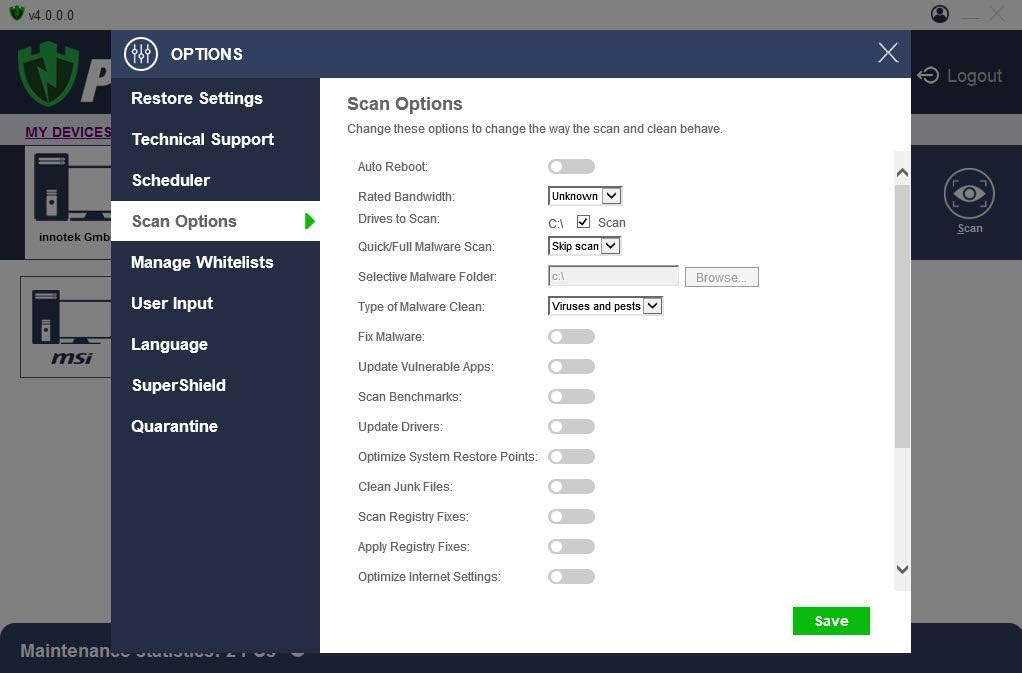Viewport: 1022px width, 673px height.
Task: Click the user account profile icon
Action: click(x=939, y=14)
